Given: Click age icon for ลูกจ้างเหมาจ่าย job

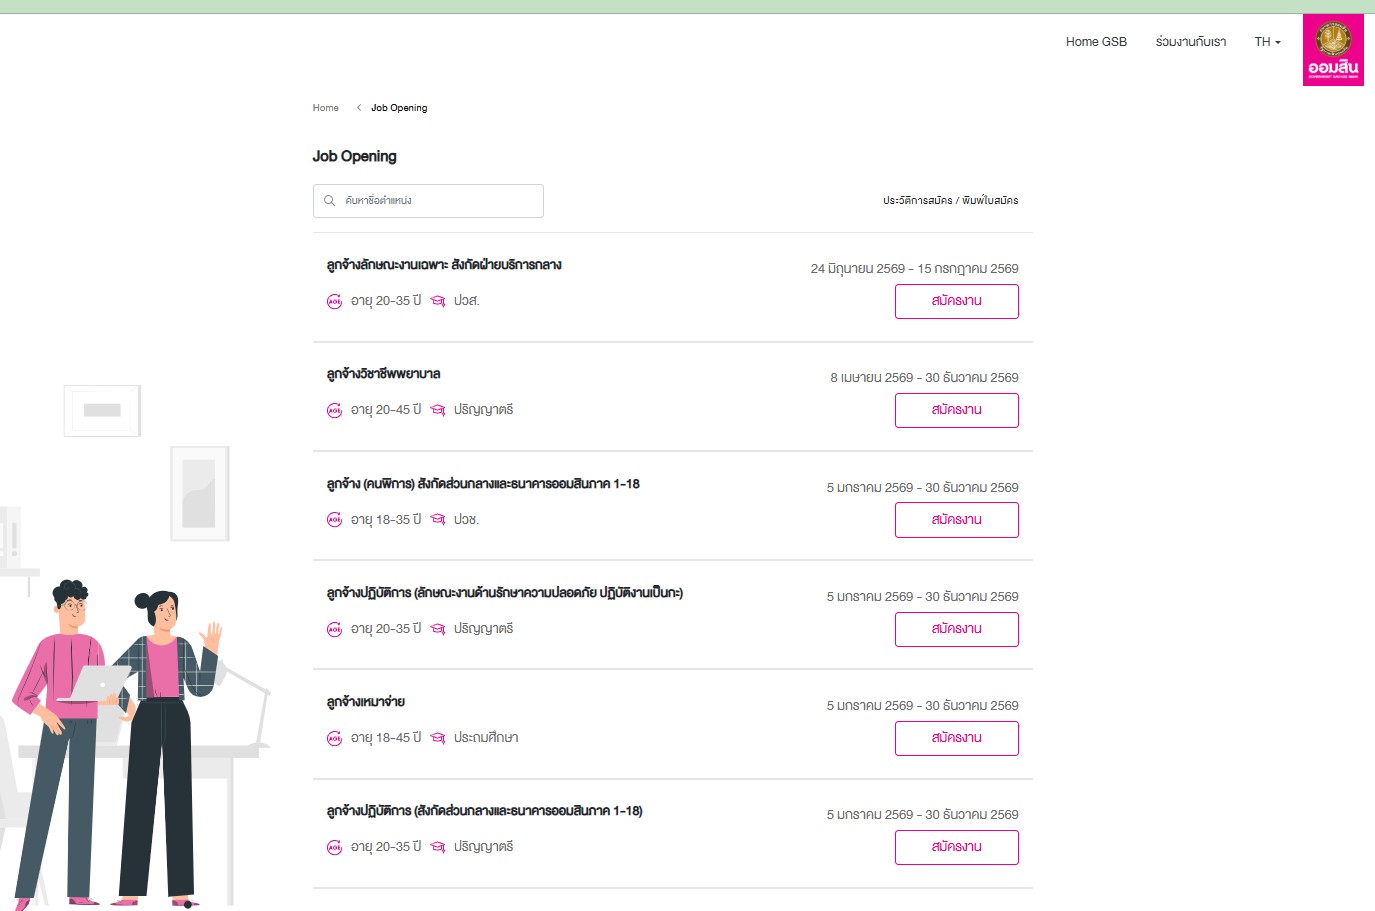Looking at the screenshot, I should (x=335, y=738).
